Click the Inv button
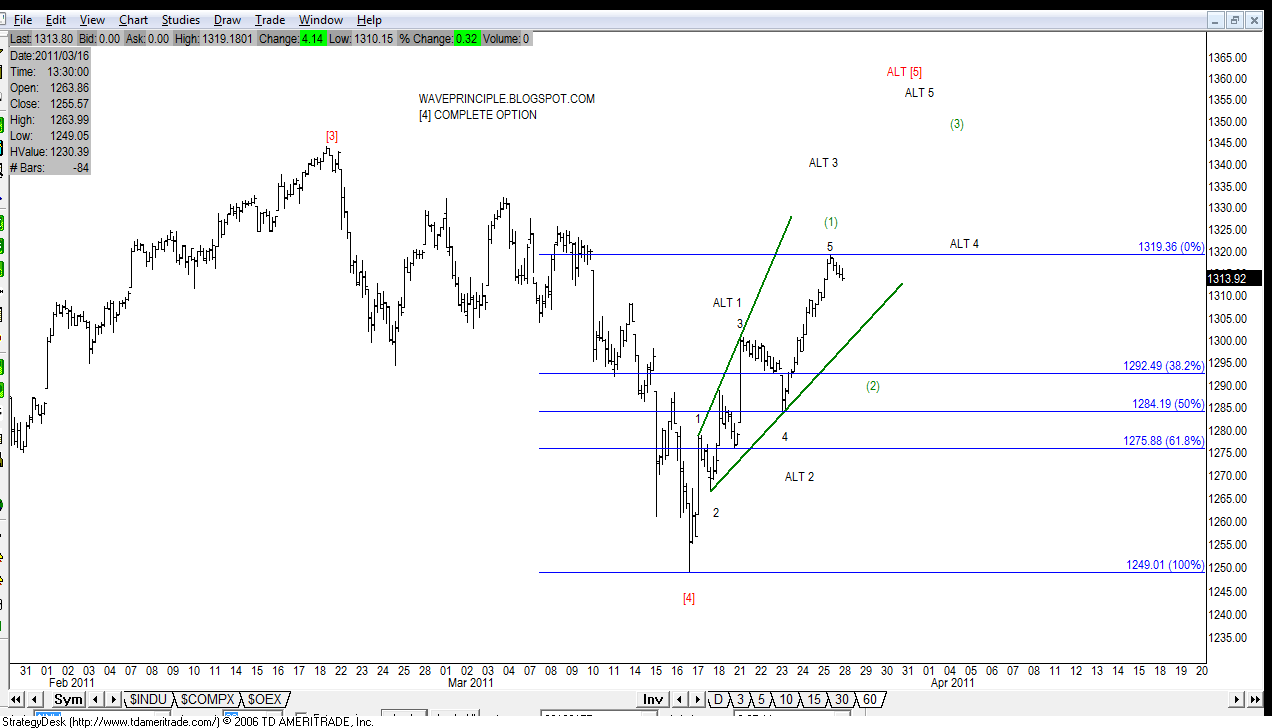1272x728 pixels. pos(652,699)
